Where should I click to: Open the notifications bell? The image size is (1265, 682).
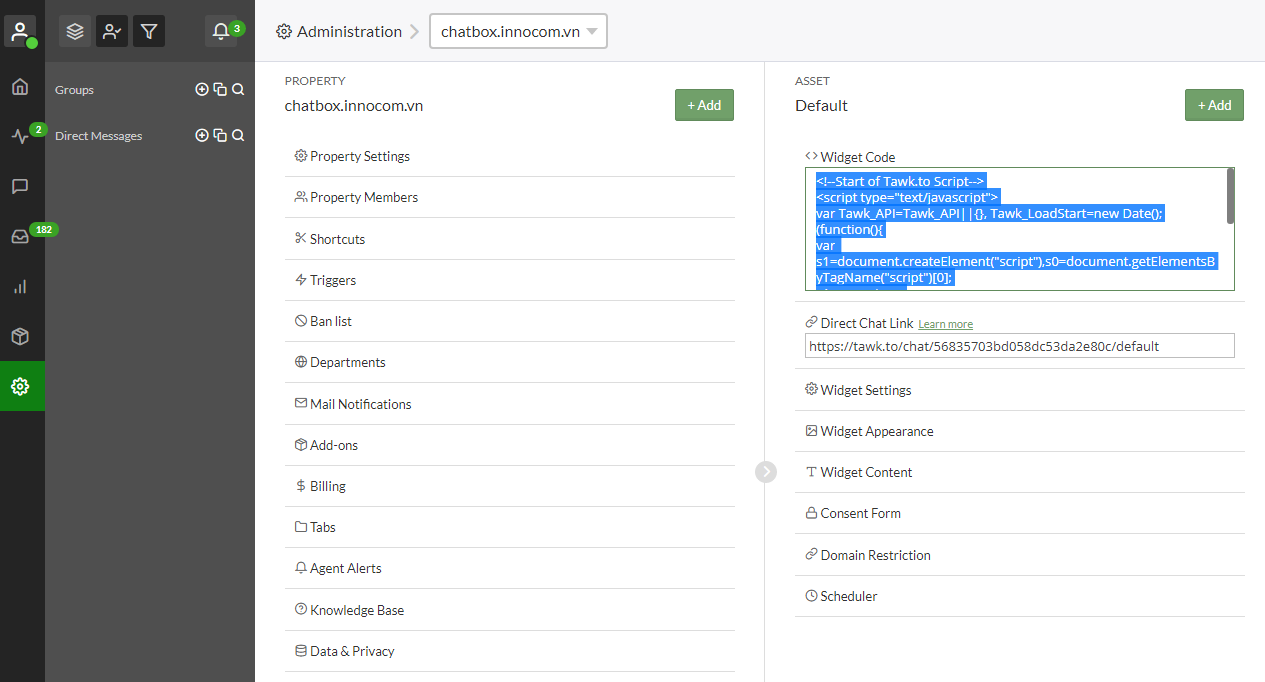point(221,31)
